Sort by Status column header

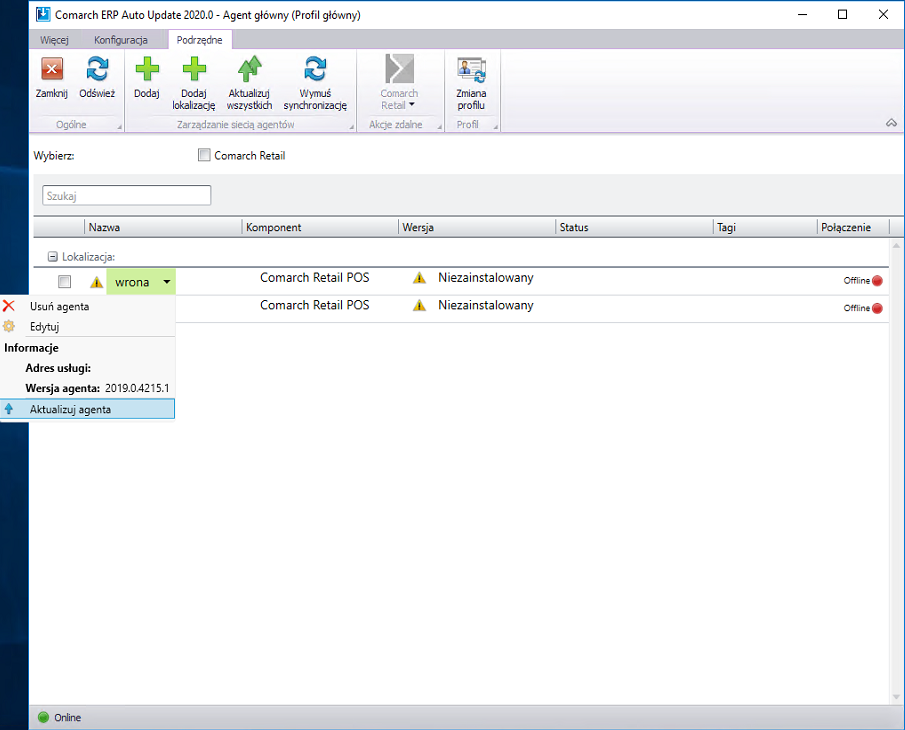[x=634, y=227]
